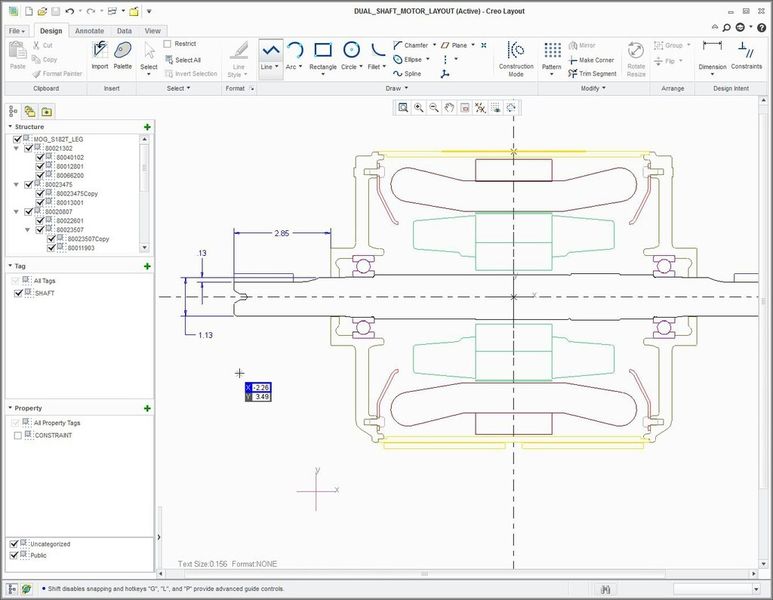Collapse the Property panel section
The image size is (773, 600).
point(10,408)
